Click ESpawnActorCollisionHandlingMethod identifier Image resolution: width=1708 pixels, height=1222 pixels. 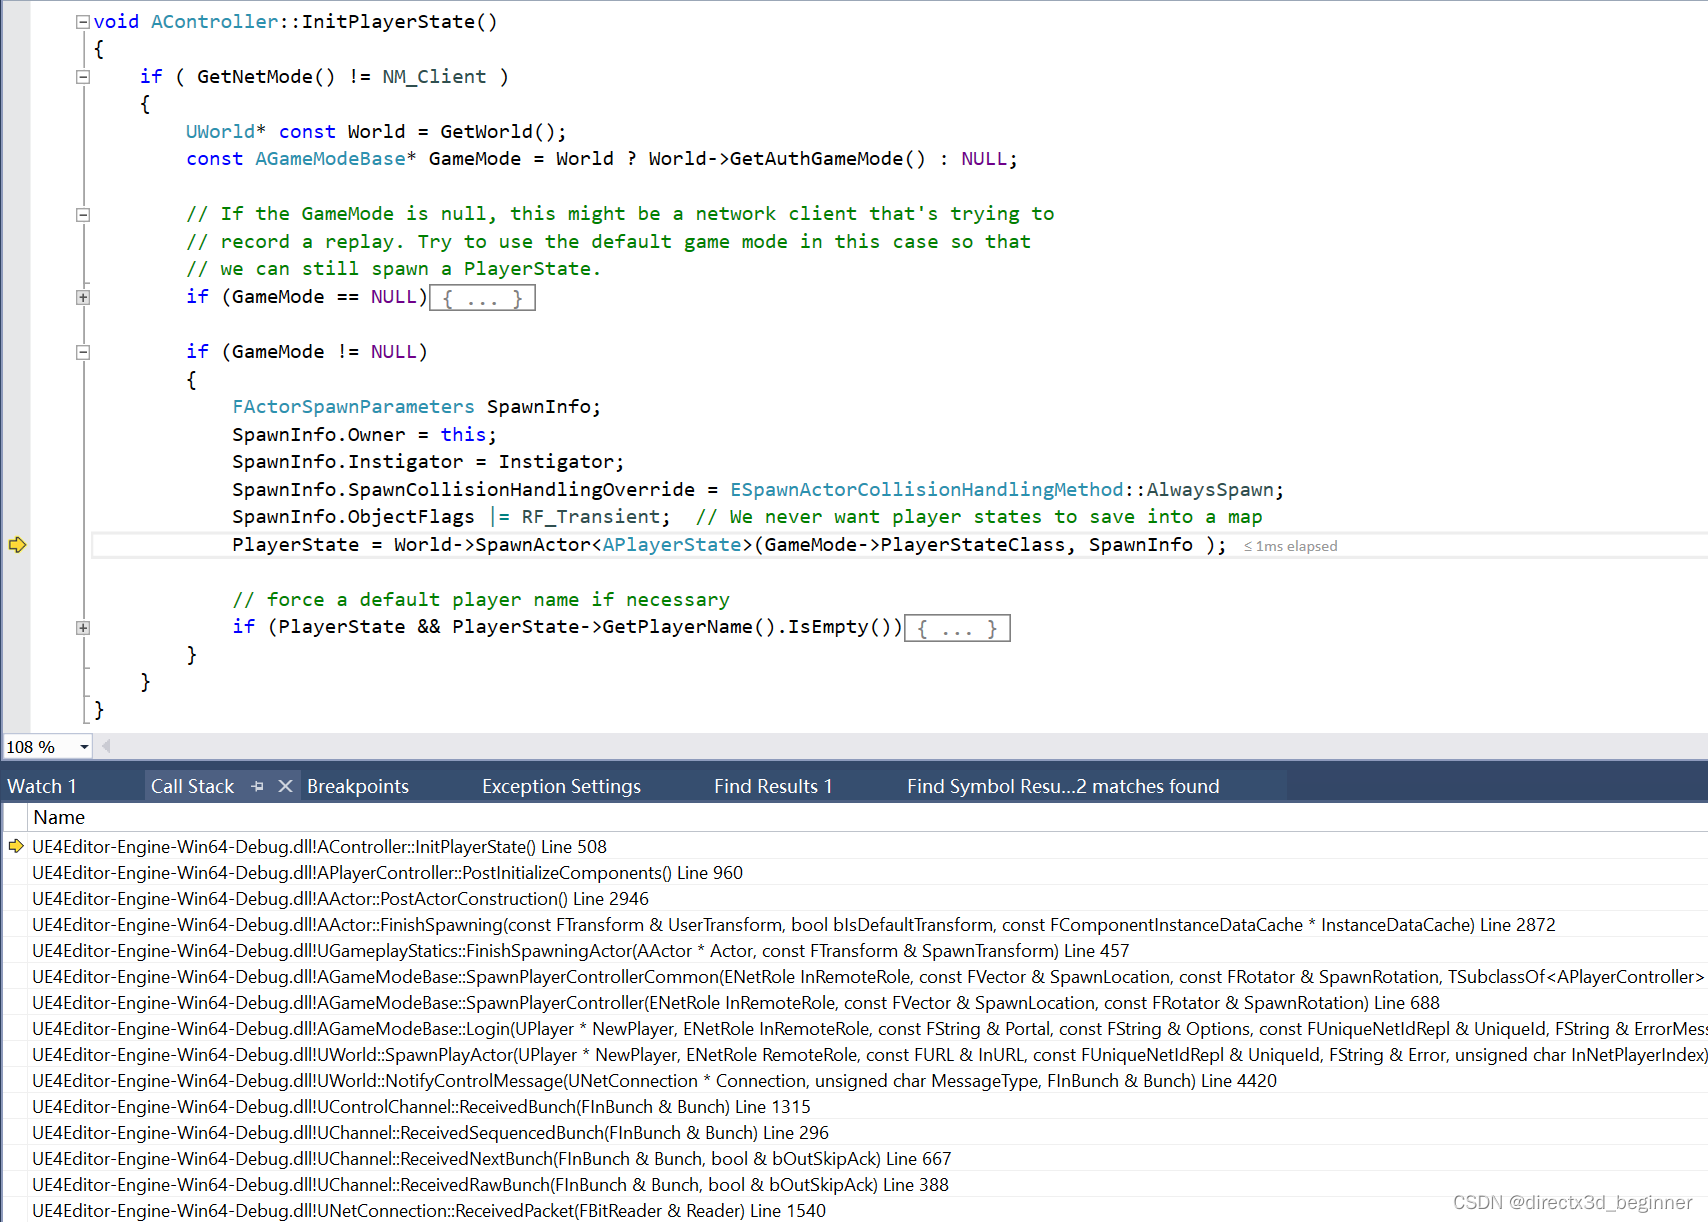(927, 490)
